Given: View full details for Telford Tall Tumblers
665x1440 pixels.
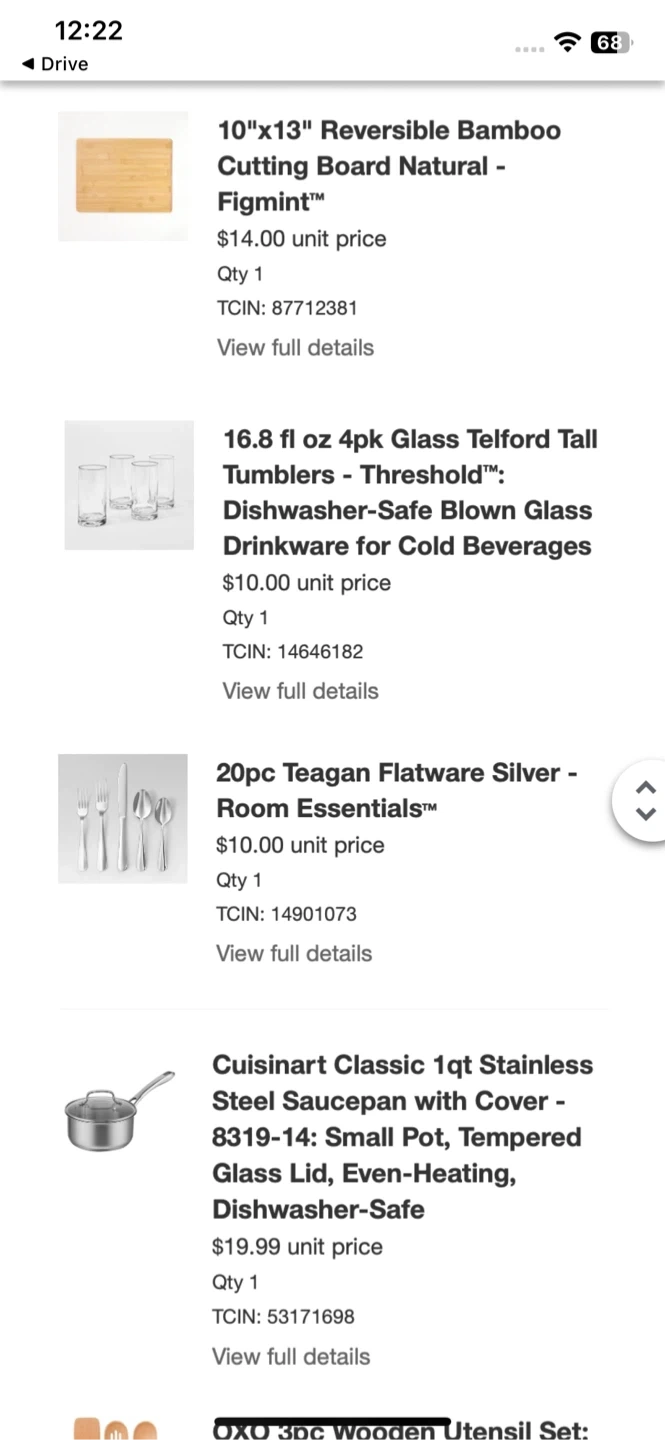Looking at the screenshot, I should tap(300, 691).
